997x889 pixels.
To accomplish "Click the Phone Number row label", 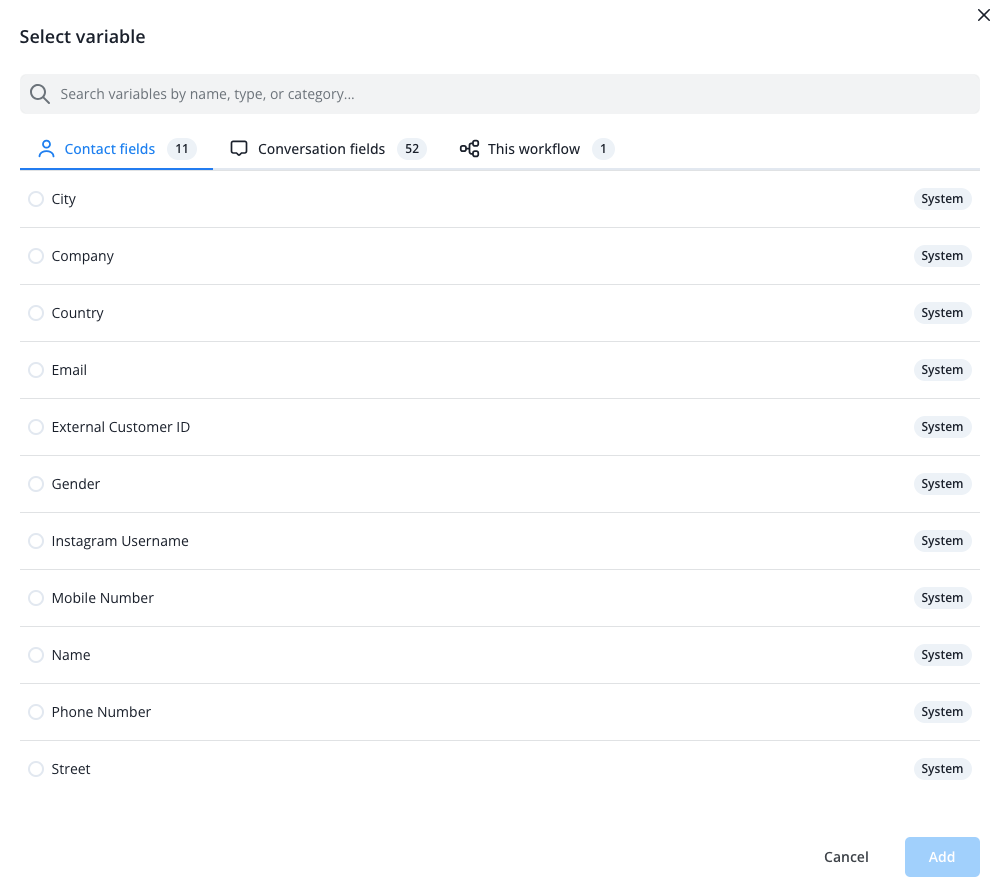I will [101, 712].
